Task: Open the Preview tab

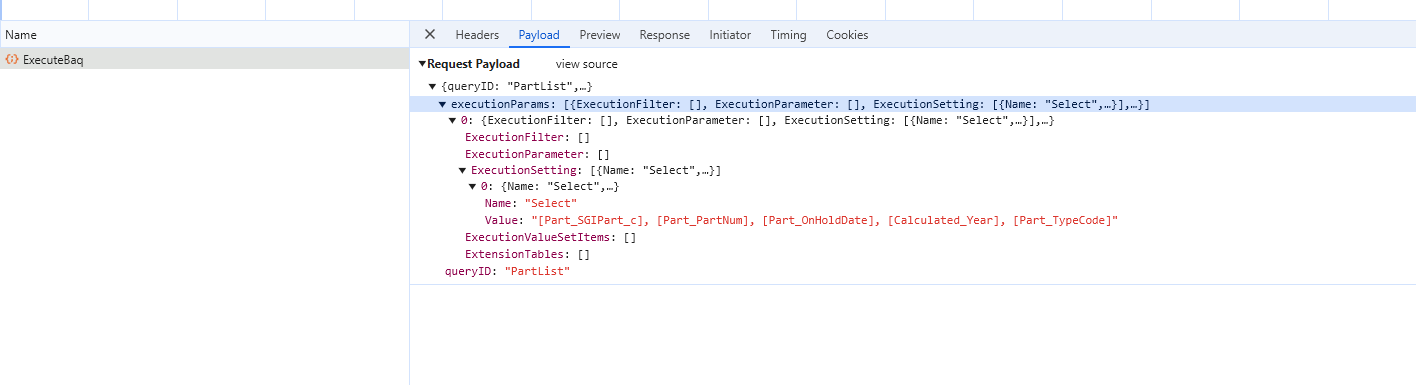Action: 600,35
